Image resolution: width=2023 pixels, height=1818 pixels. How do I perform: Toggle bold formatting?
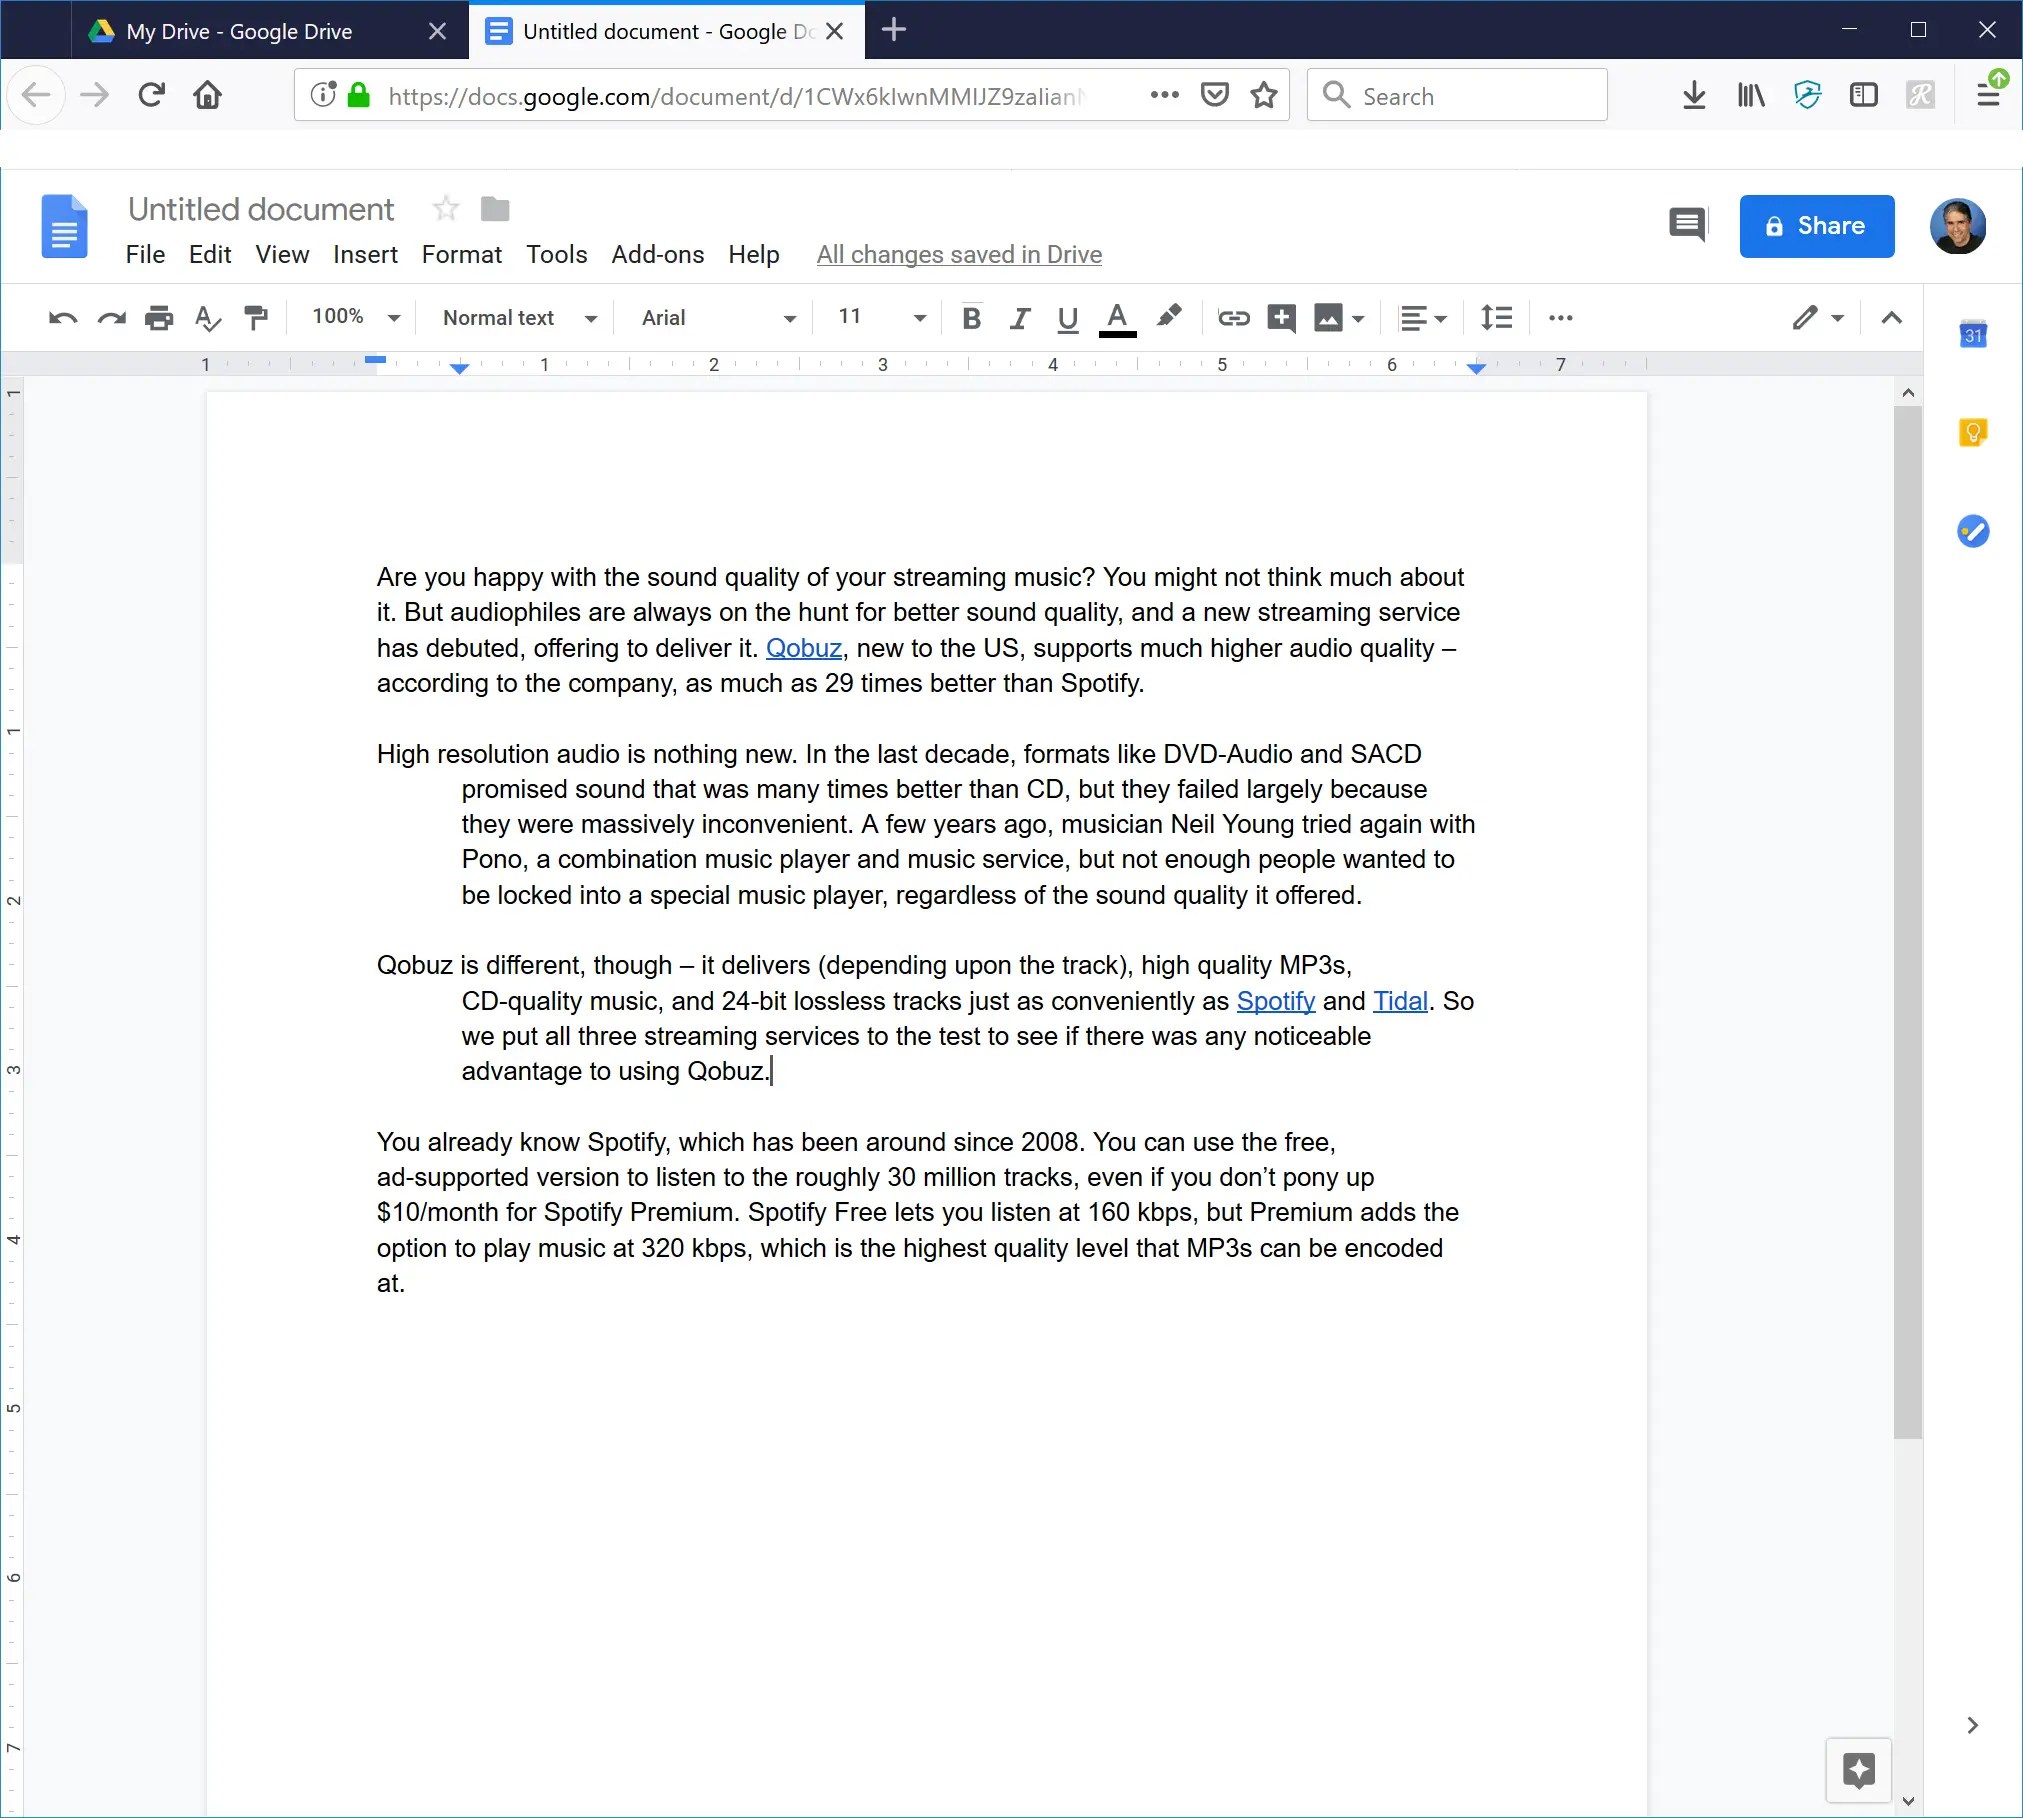[x=970, y=318]
